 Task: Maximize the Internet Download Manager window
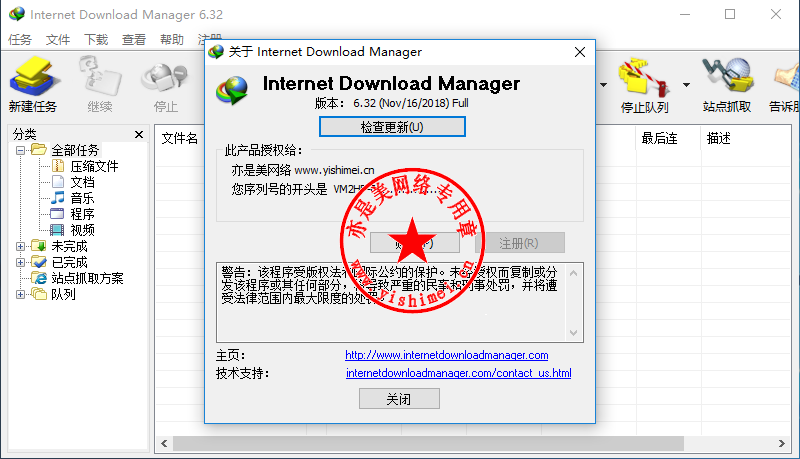point(730,14)
